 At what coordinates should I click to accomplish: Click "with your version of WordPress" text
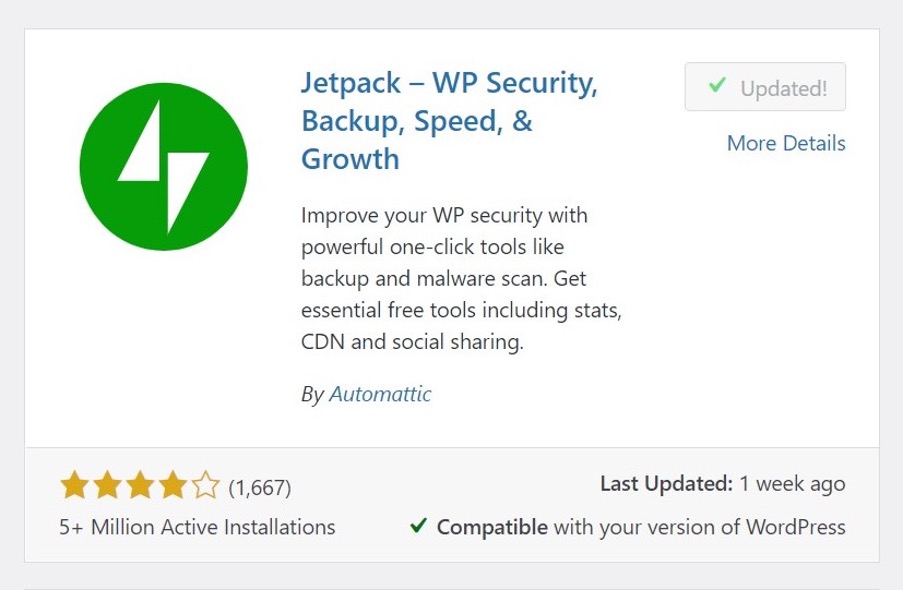[699, 526]
